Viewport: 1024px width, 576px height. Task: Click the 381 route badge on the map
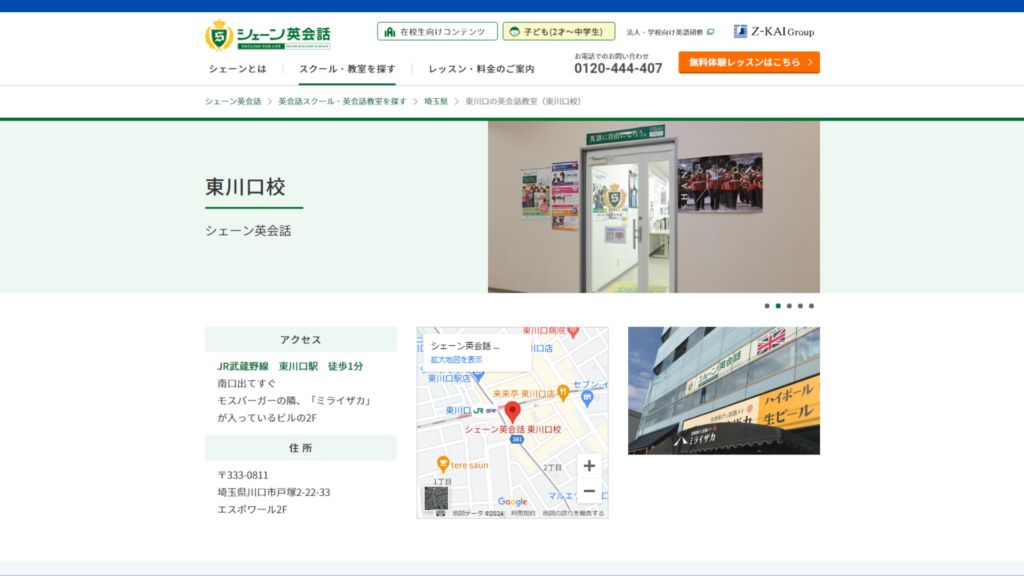[517, 440]
